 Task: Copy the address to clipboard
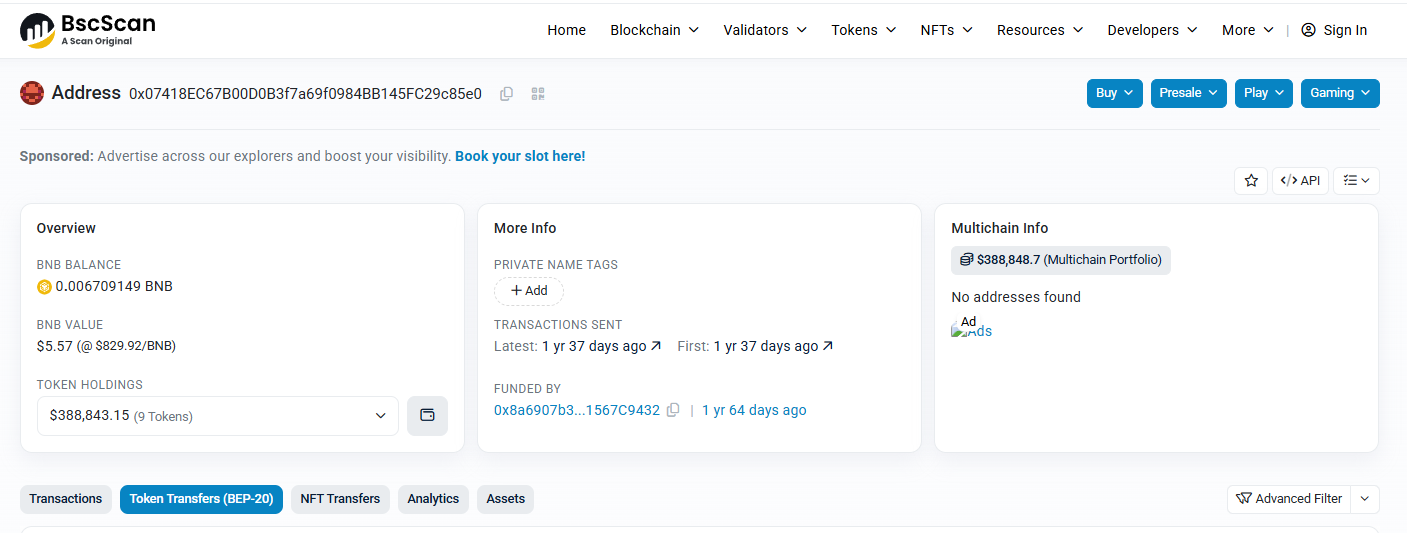click(x=507, y=94)
